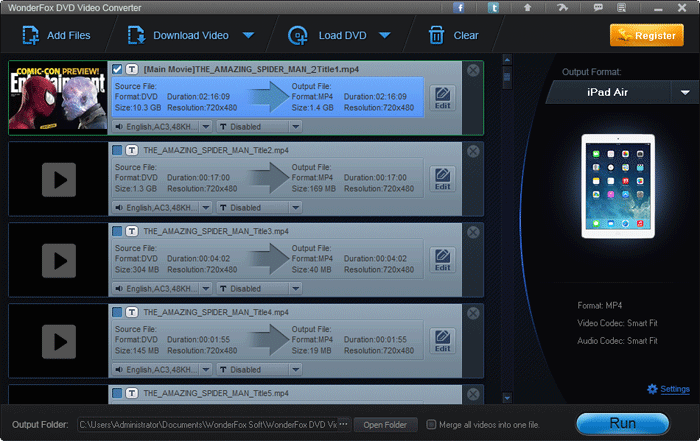Remove Title2.mp4 with its X icon
This screenshot has width=700, height=441.
pos(473,151)
